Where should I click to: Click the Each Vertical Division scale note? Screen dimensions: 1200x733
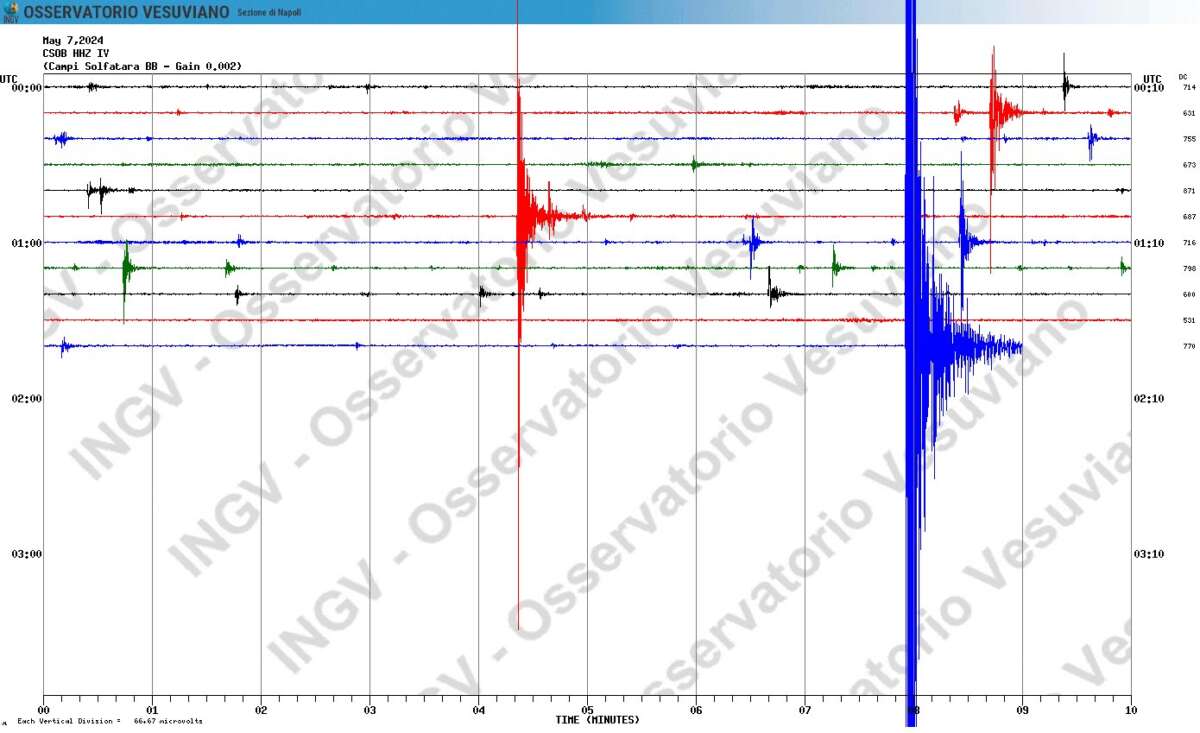click(109, 721)
